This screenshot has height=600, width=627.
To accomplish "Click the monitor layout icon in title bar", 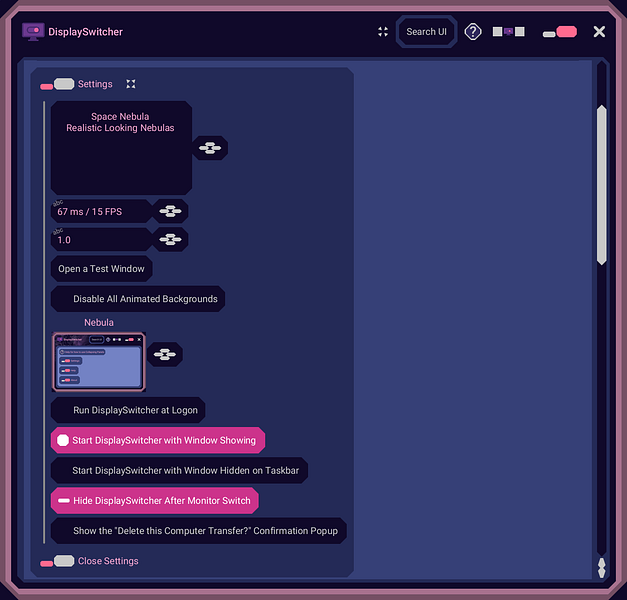I will click(x=508, y=32).
